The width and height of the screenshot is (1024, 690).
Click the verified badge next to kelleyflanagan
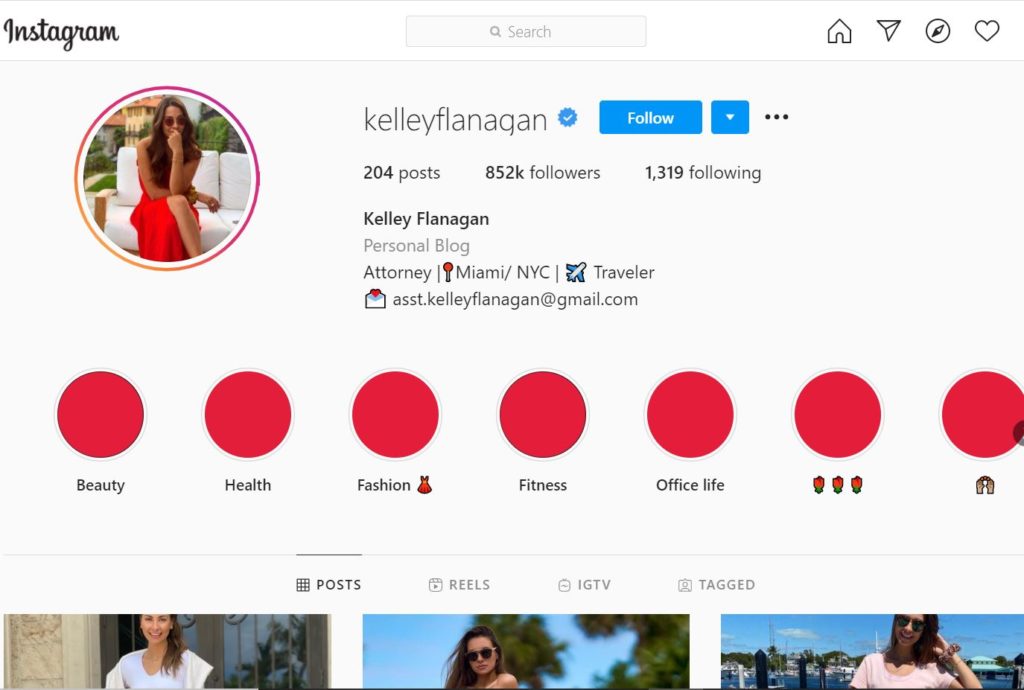[568, 118]
